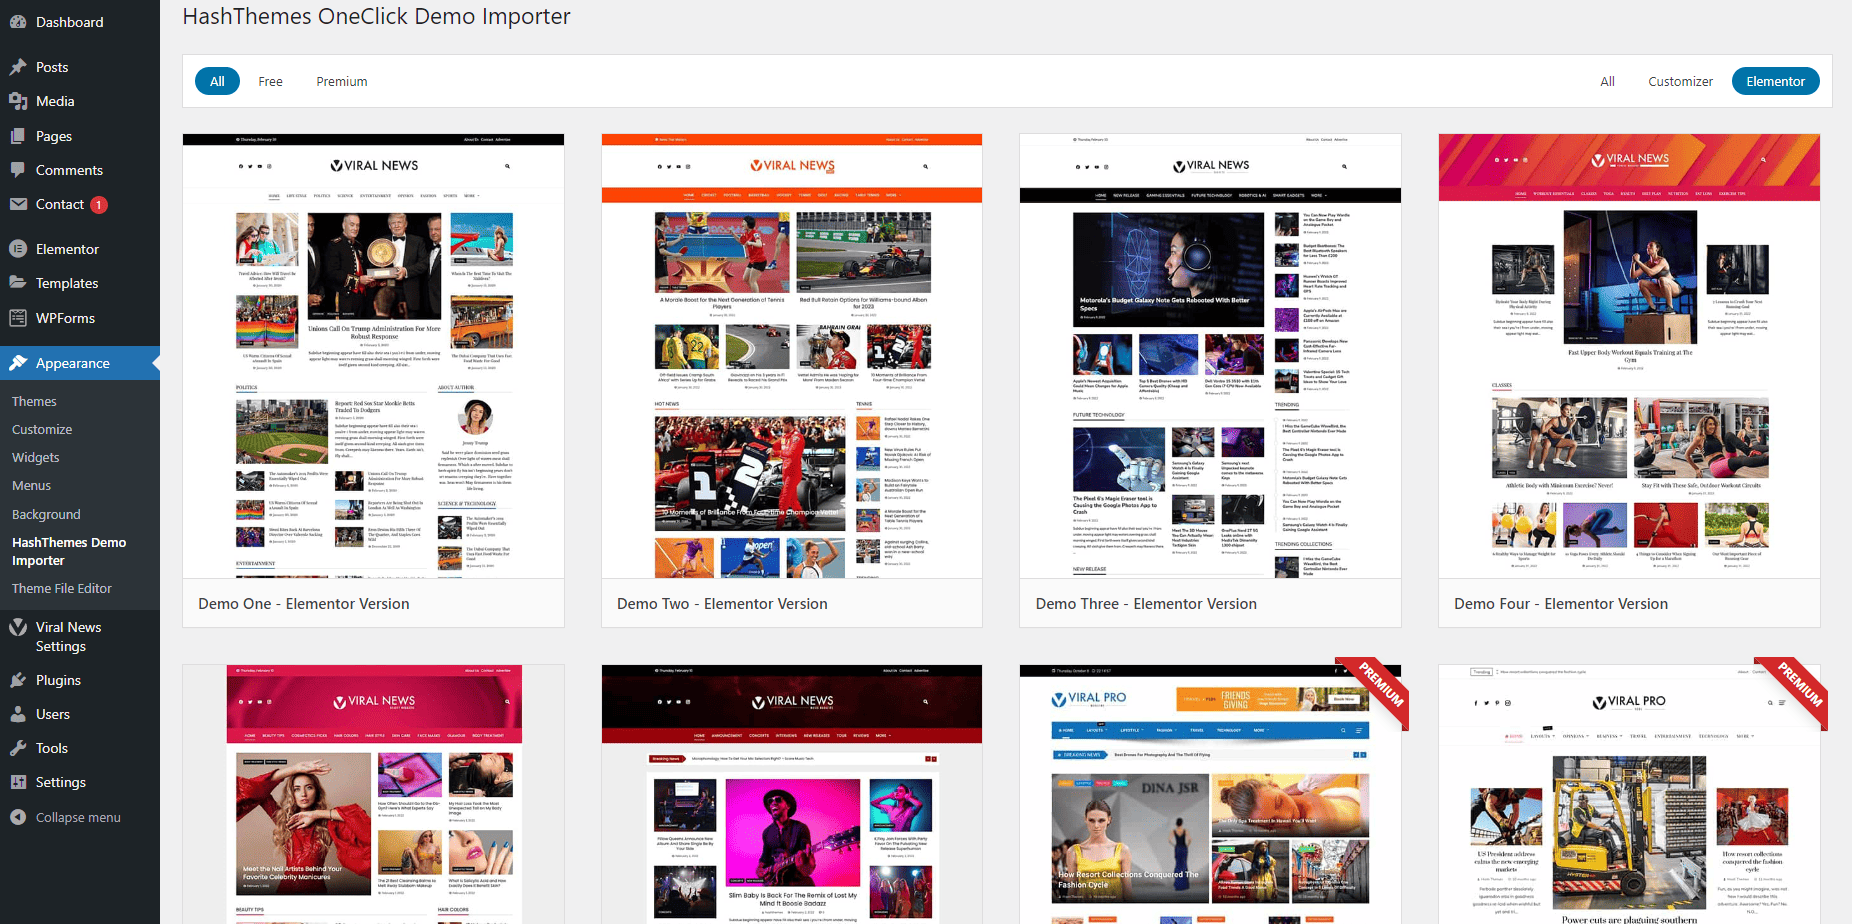Select the All builder filter on right
This screenshot has width=1852, height=924.
[x=1607, y=81]
